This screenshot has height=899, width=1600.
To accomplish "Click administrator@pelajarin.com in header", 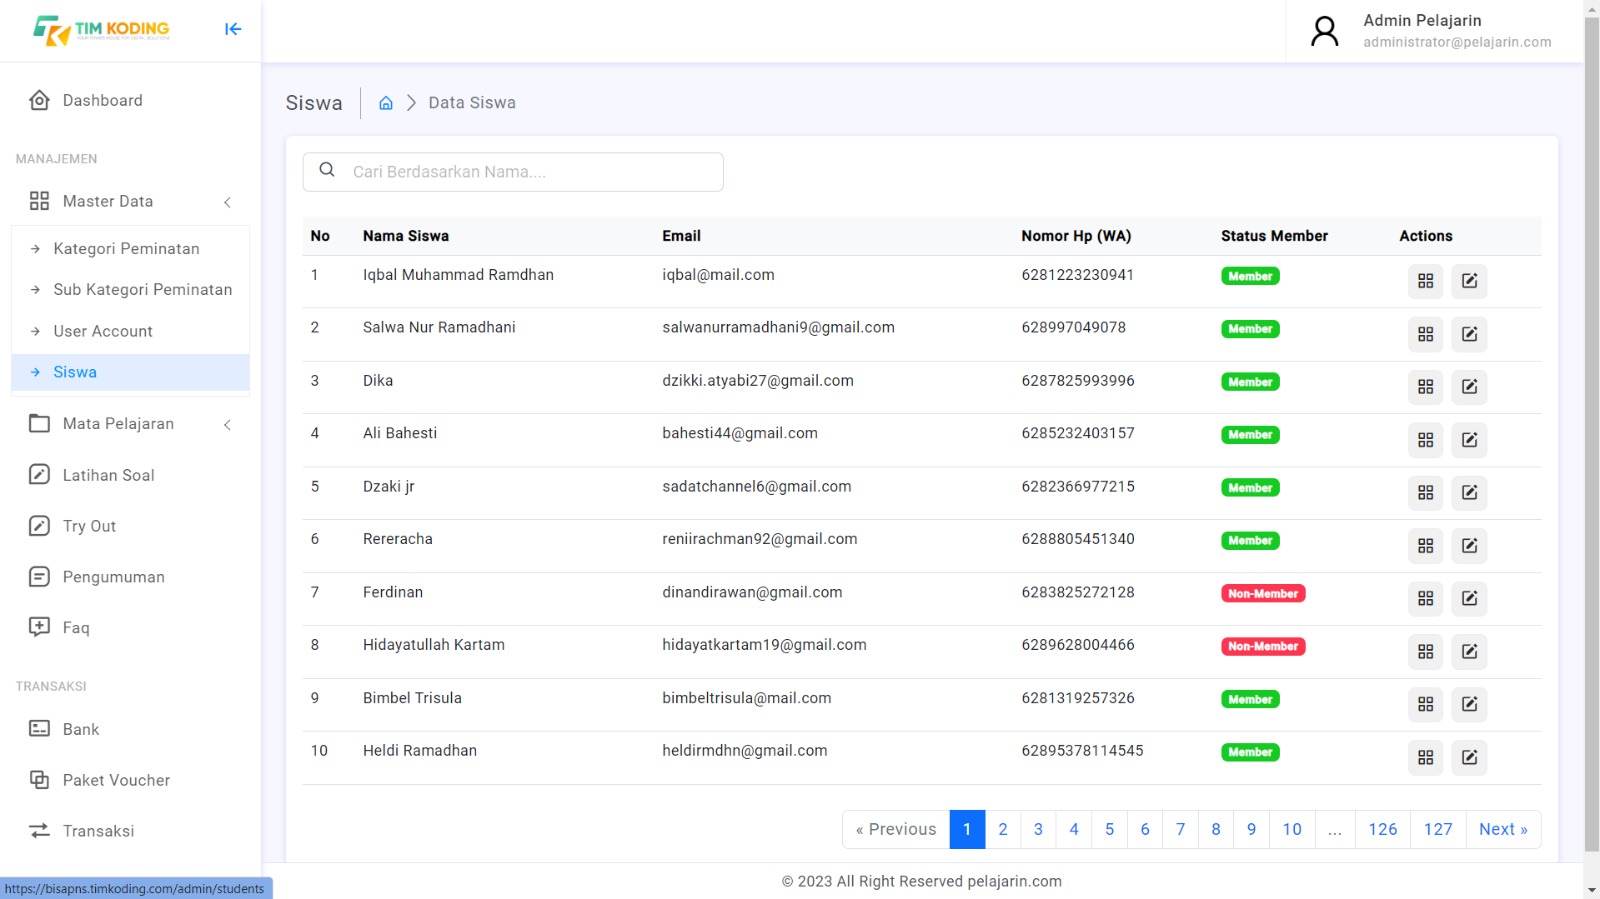I will coord(1457,42).
